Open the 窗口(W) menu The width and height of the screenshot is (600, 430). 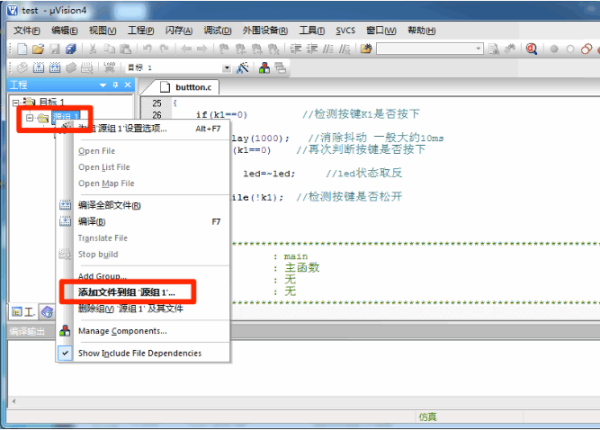pyautogui.click(x=381, y=30)
